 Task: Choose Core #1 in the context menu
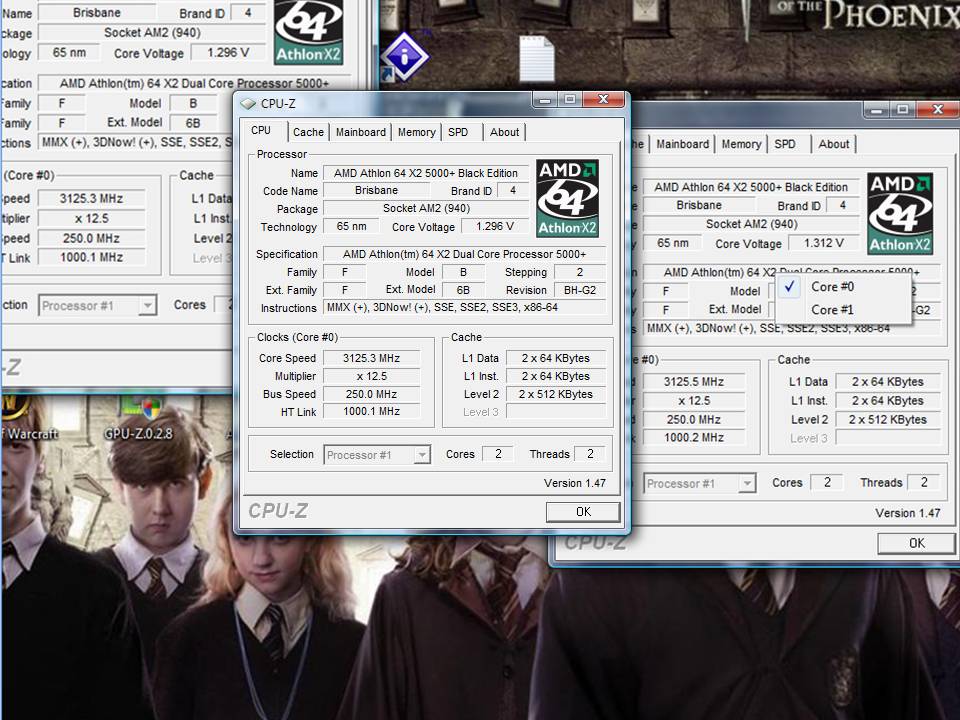point(843,310)
